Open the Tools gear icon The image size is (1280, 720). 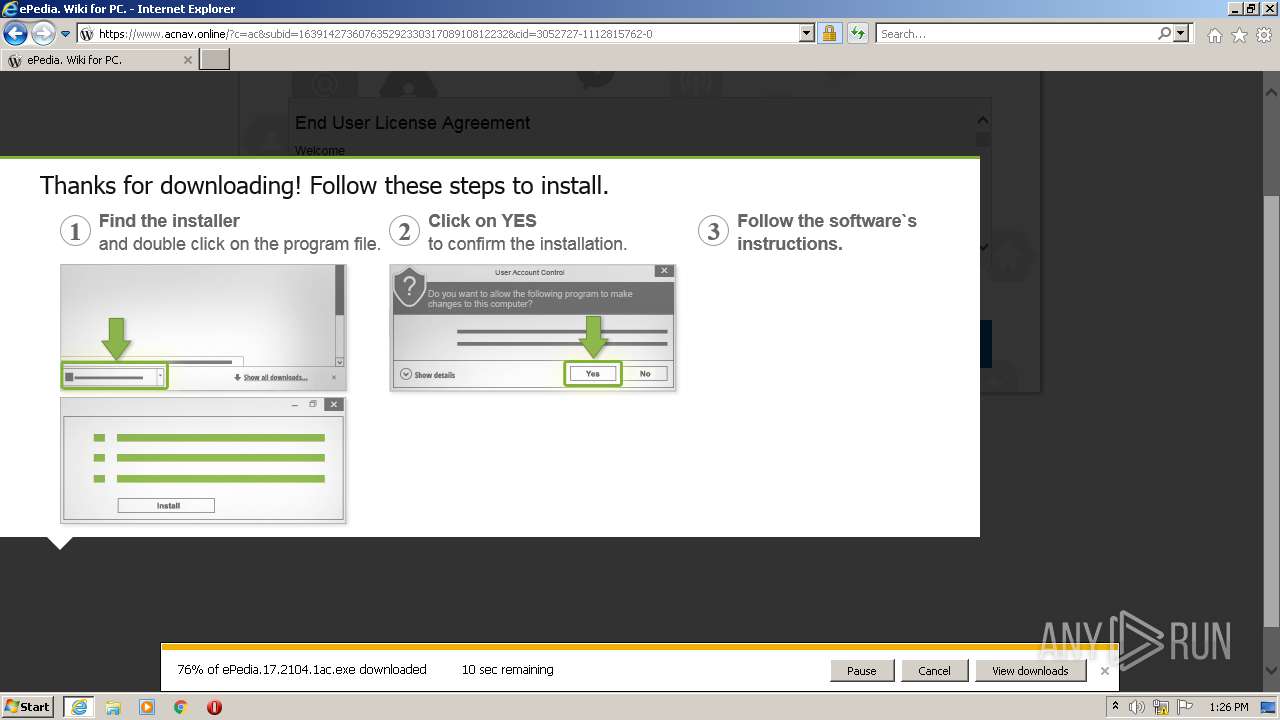pos(1264,35)
